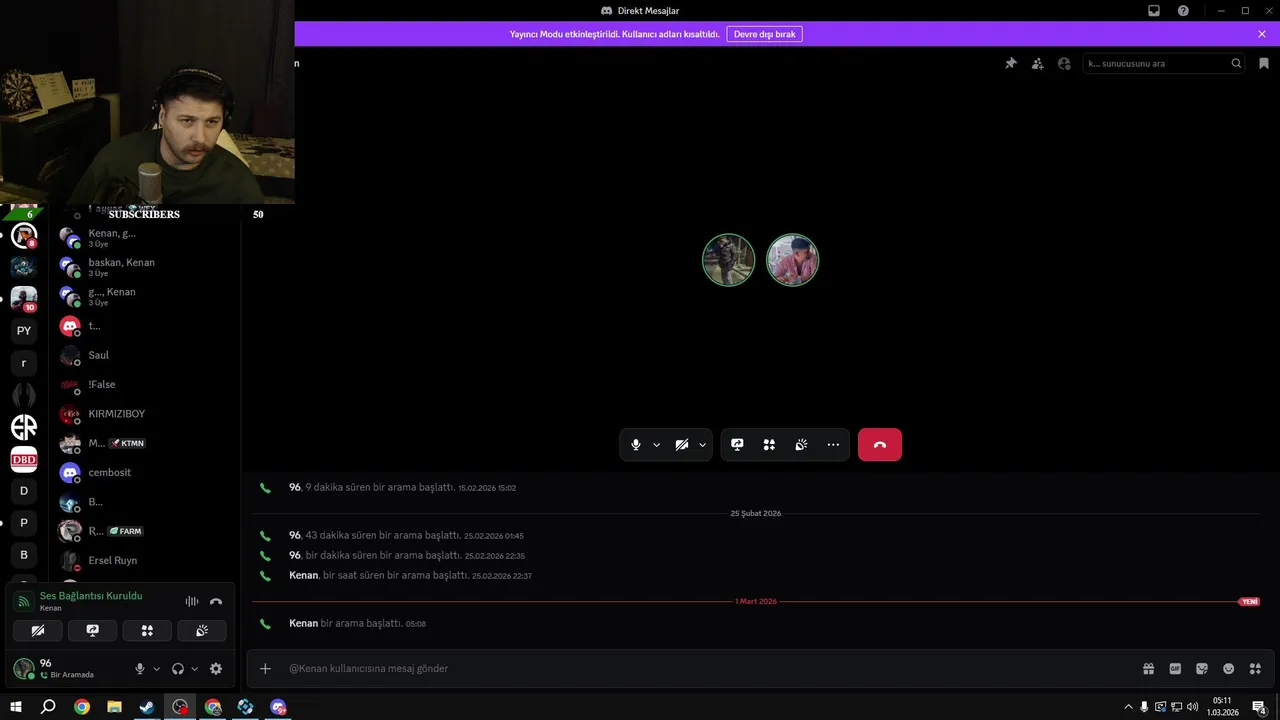Click right participant avatar in call
This screenshot has height=720, width=1280.
point(793,260)
